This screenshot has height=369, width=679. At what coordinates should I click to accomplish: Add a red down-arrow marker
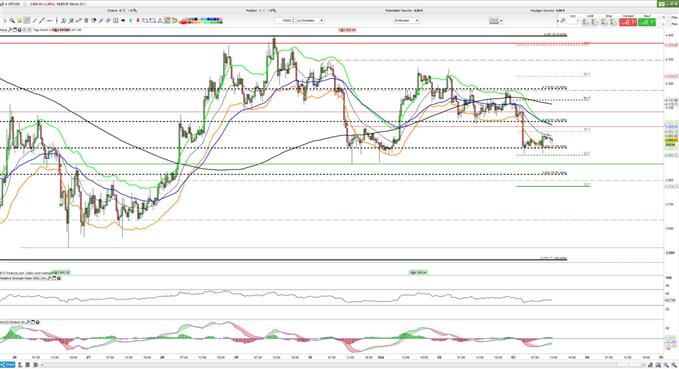point(138,20)
